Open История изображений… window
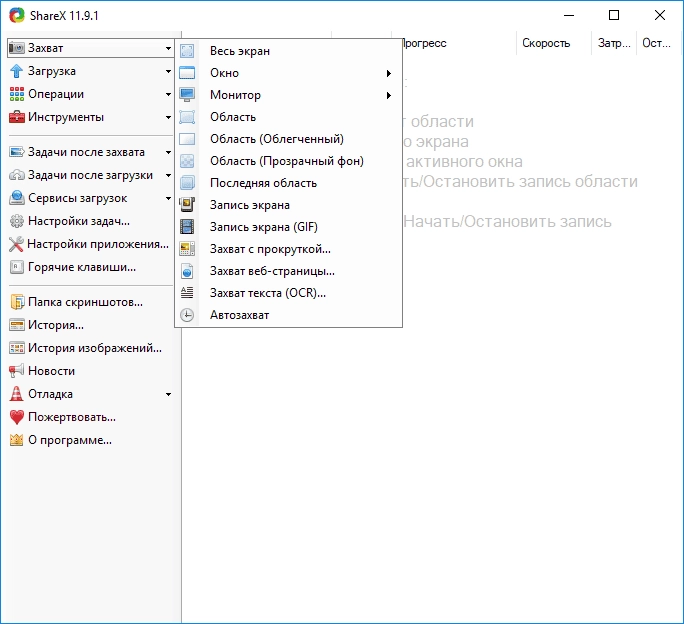The width and height of the screenshot is (684, 624). click(90, 348)
